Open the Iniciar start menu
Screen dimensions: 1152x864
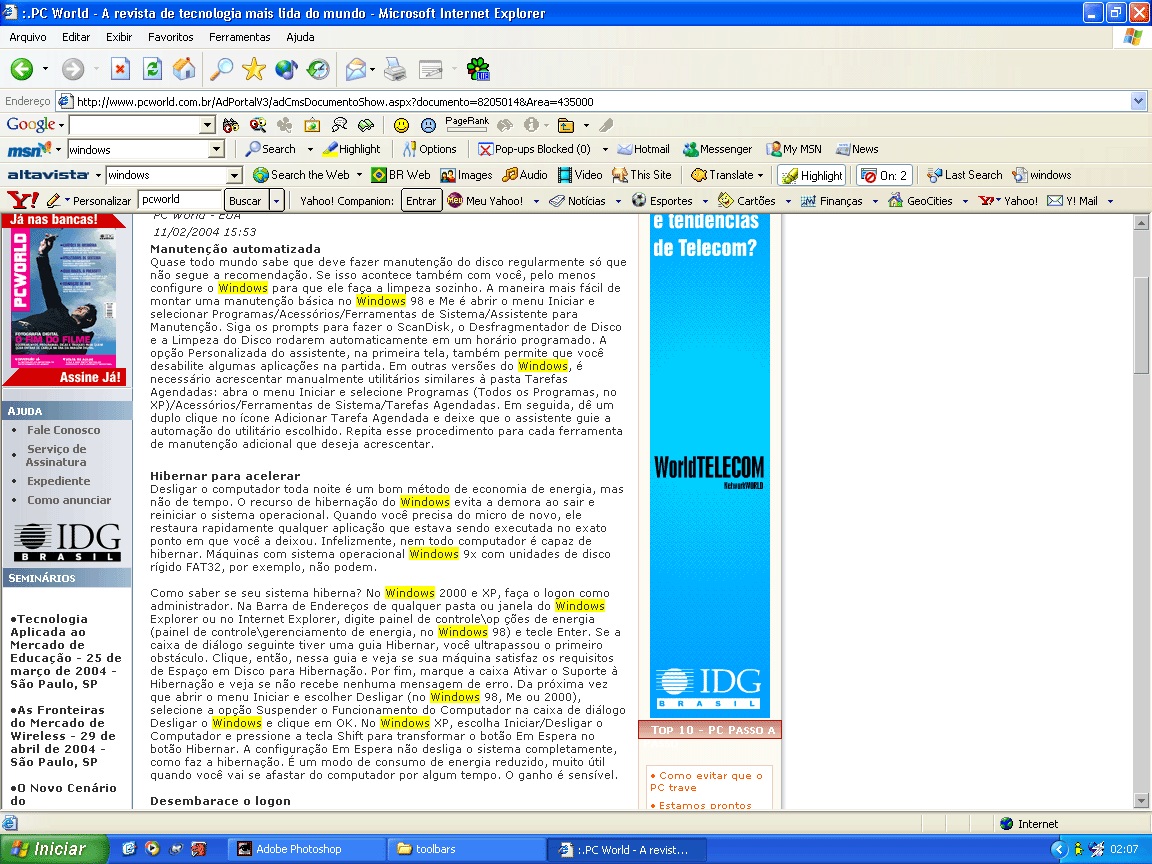(54, 849)
